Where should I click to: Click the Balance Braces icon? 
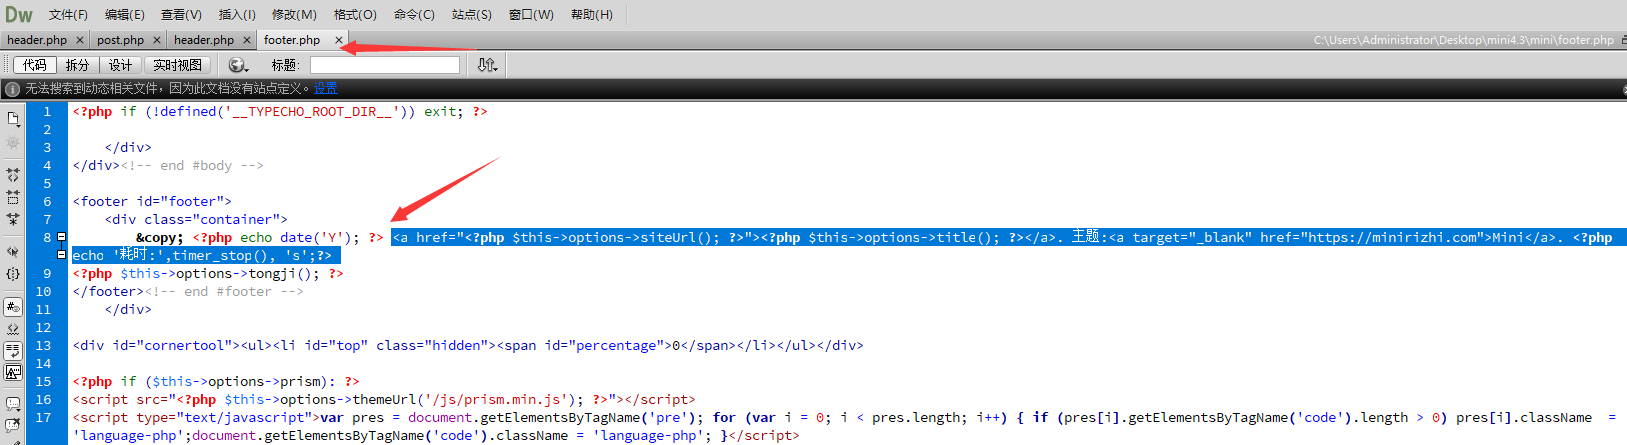click(13, 273)
